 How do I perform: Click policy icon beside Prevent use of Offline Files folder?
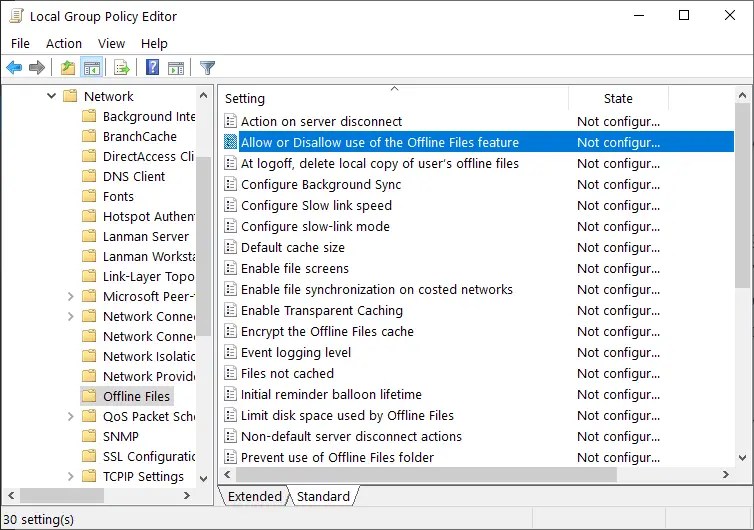231,457
